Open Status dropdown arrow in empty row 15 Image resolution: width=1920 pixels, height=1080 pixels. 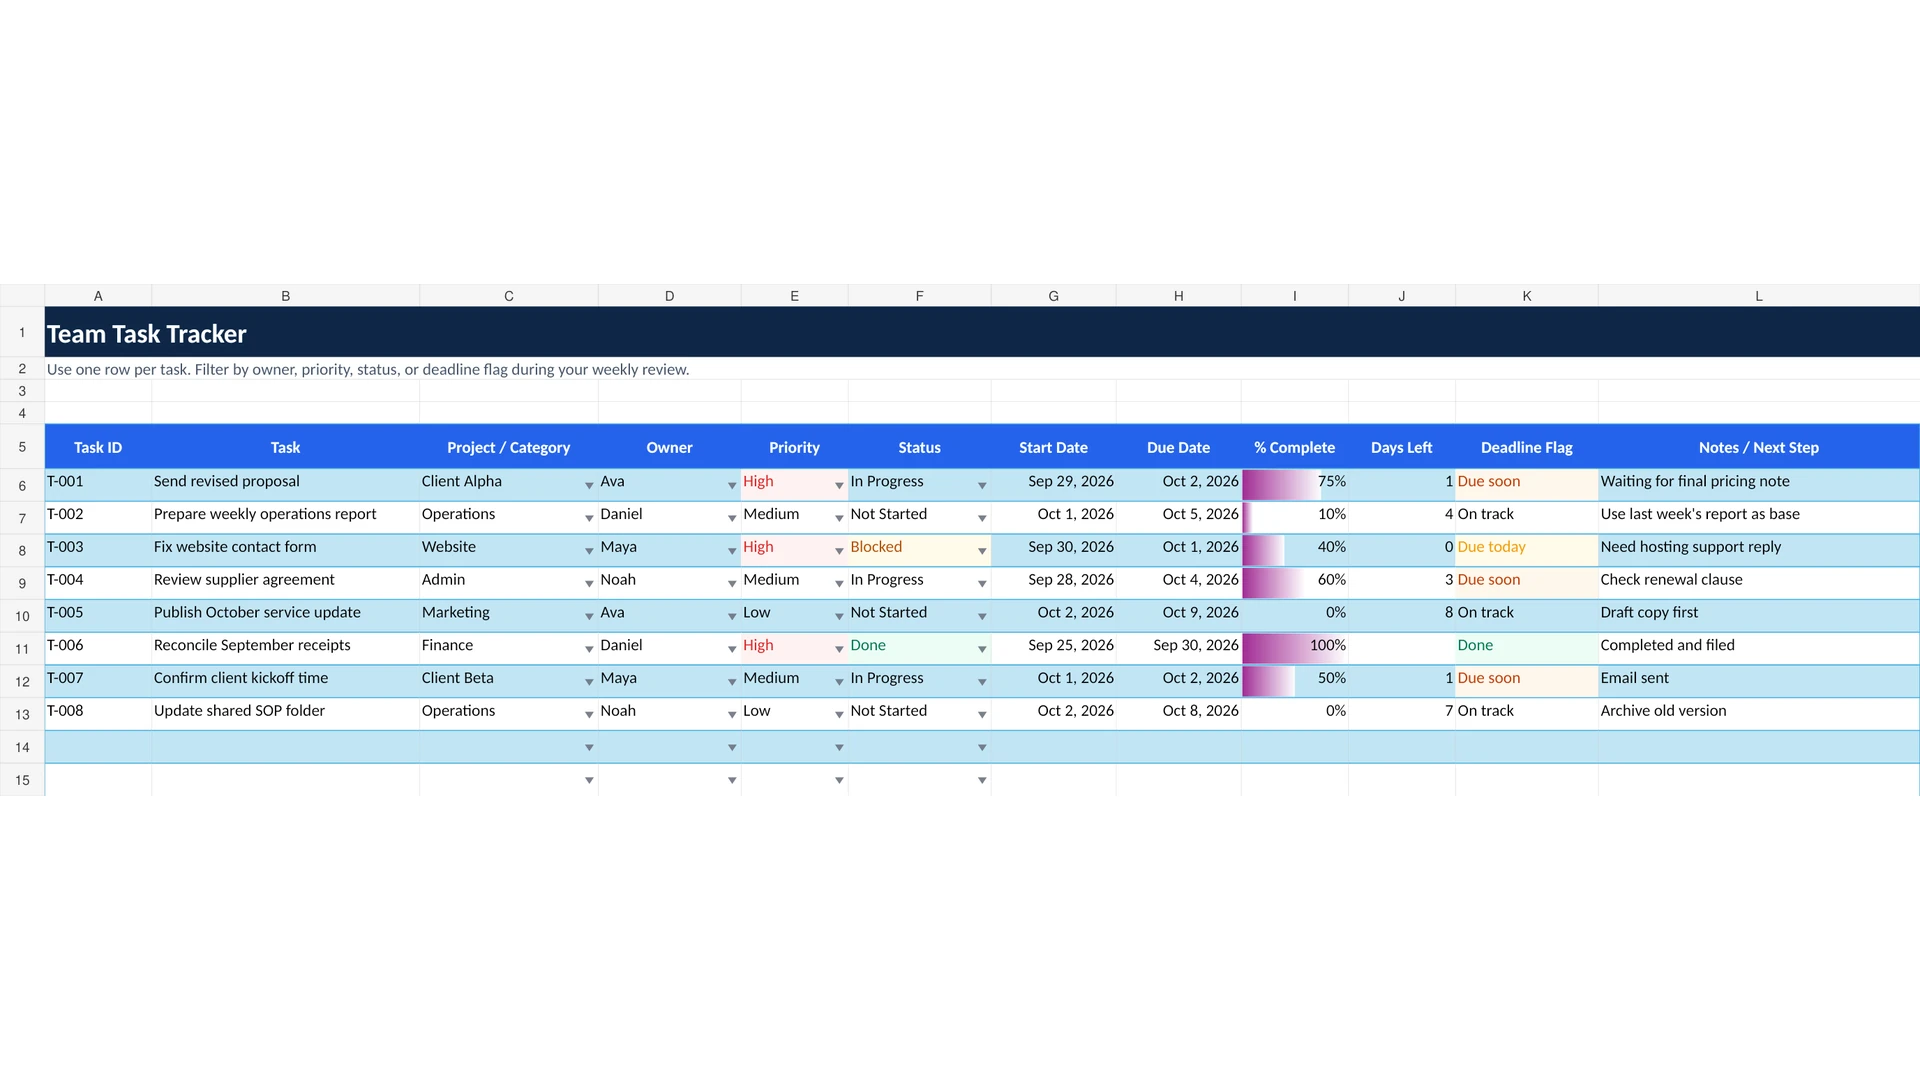coord(982,780)
